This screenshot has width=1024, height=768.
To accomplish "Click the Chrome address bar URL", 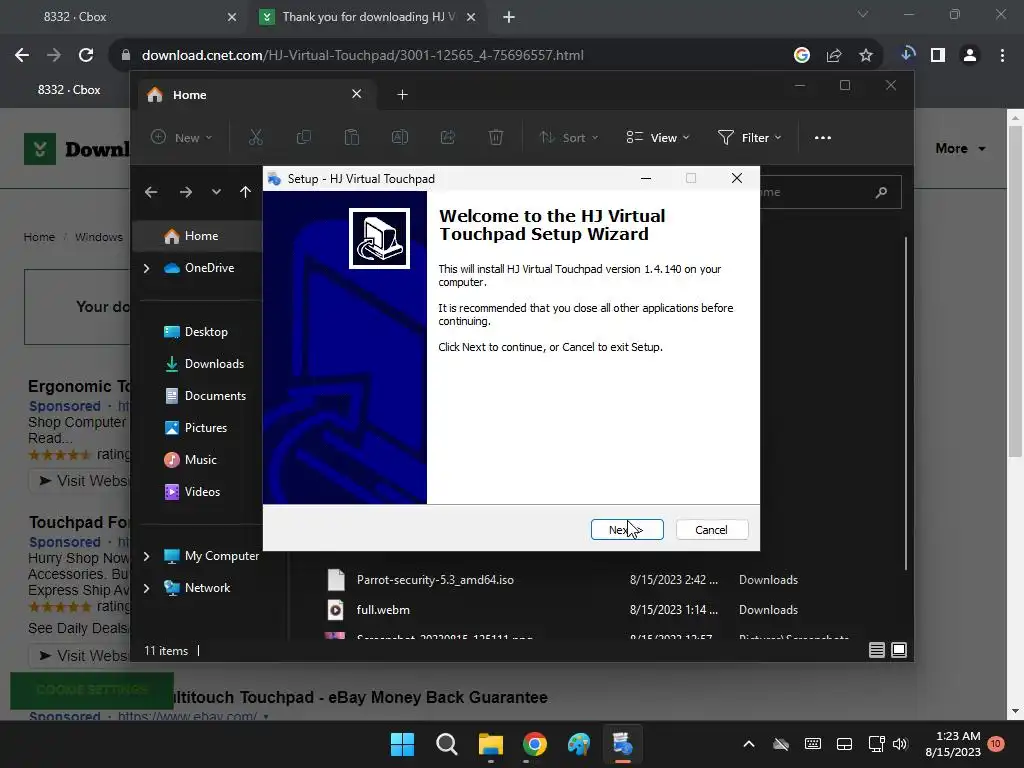I will [x=362, y=56].
